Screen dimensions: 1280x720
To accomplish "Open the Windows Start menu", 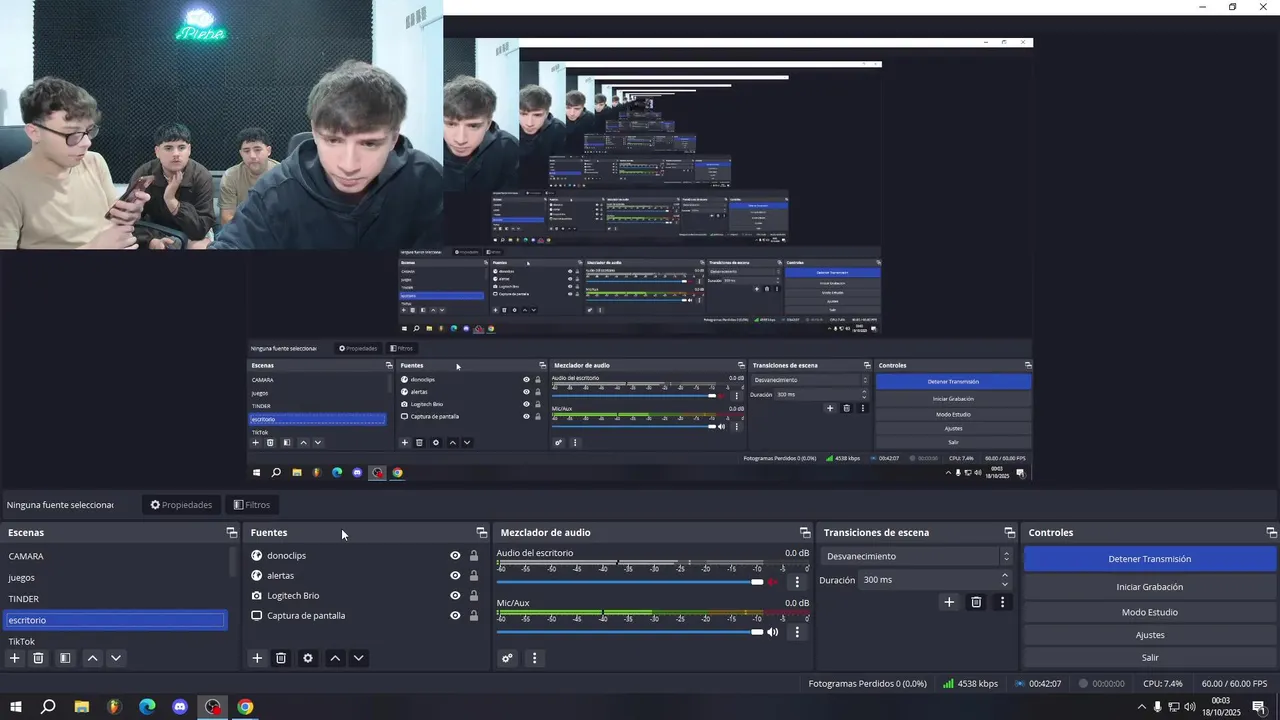I will [x=16, y=707].
